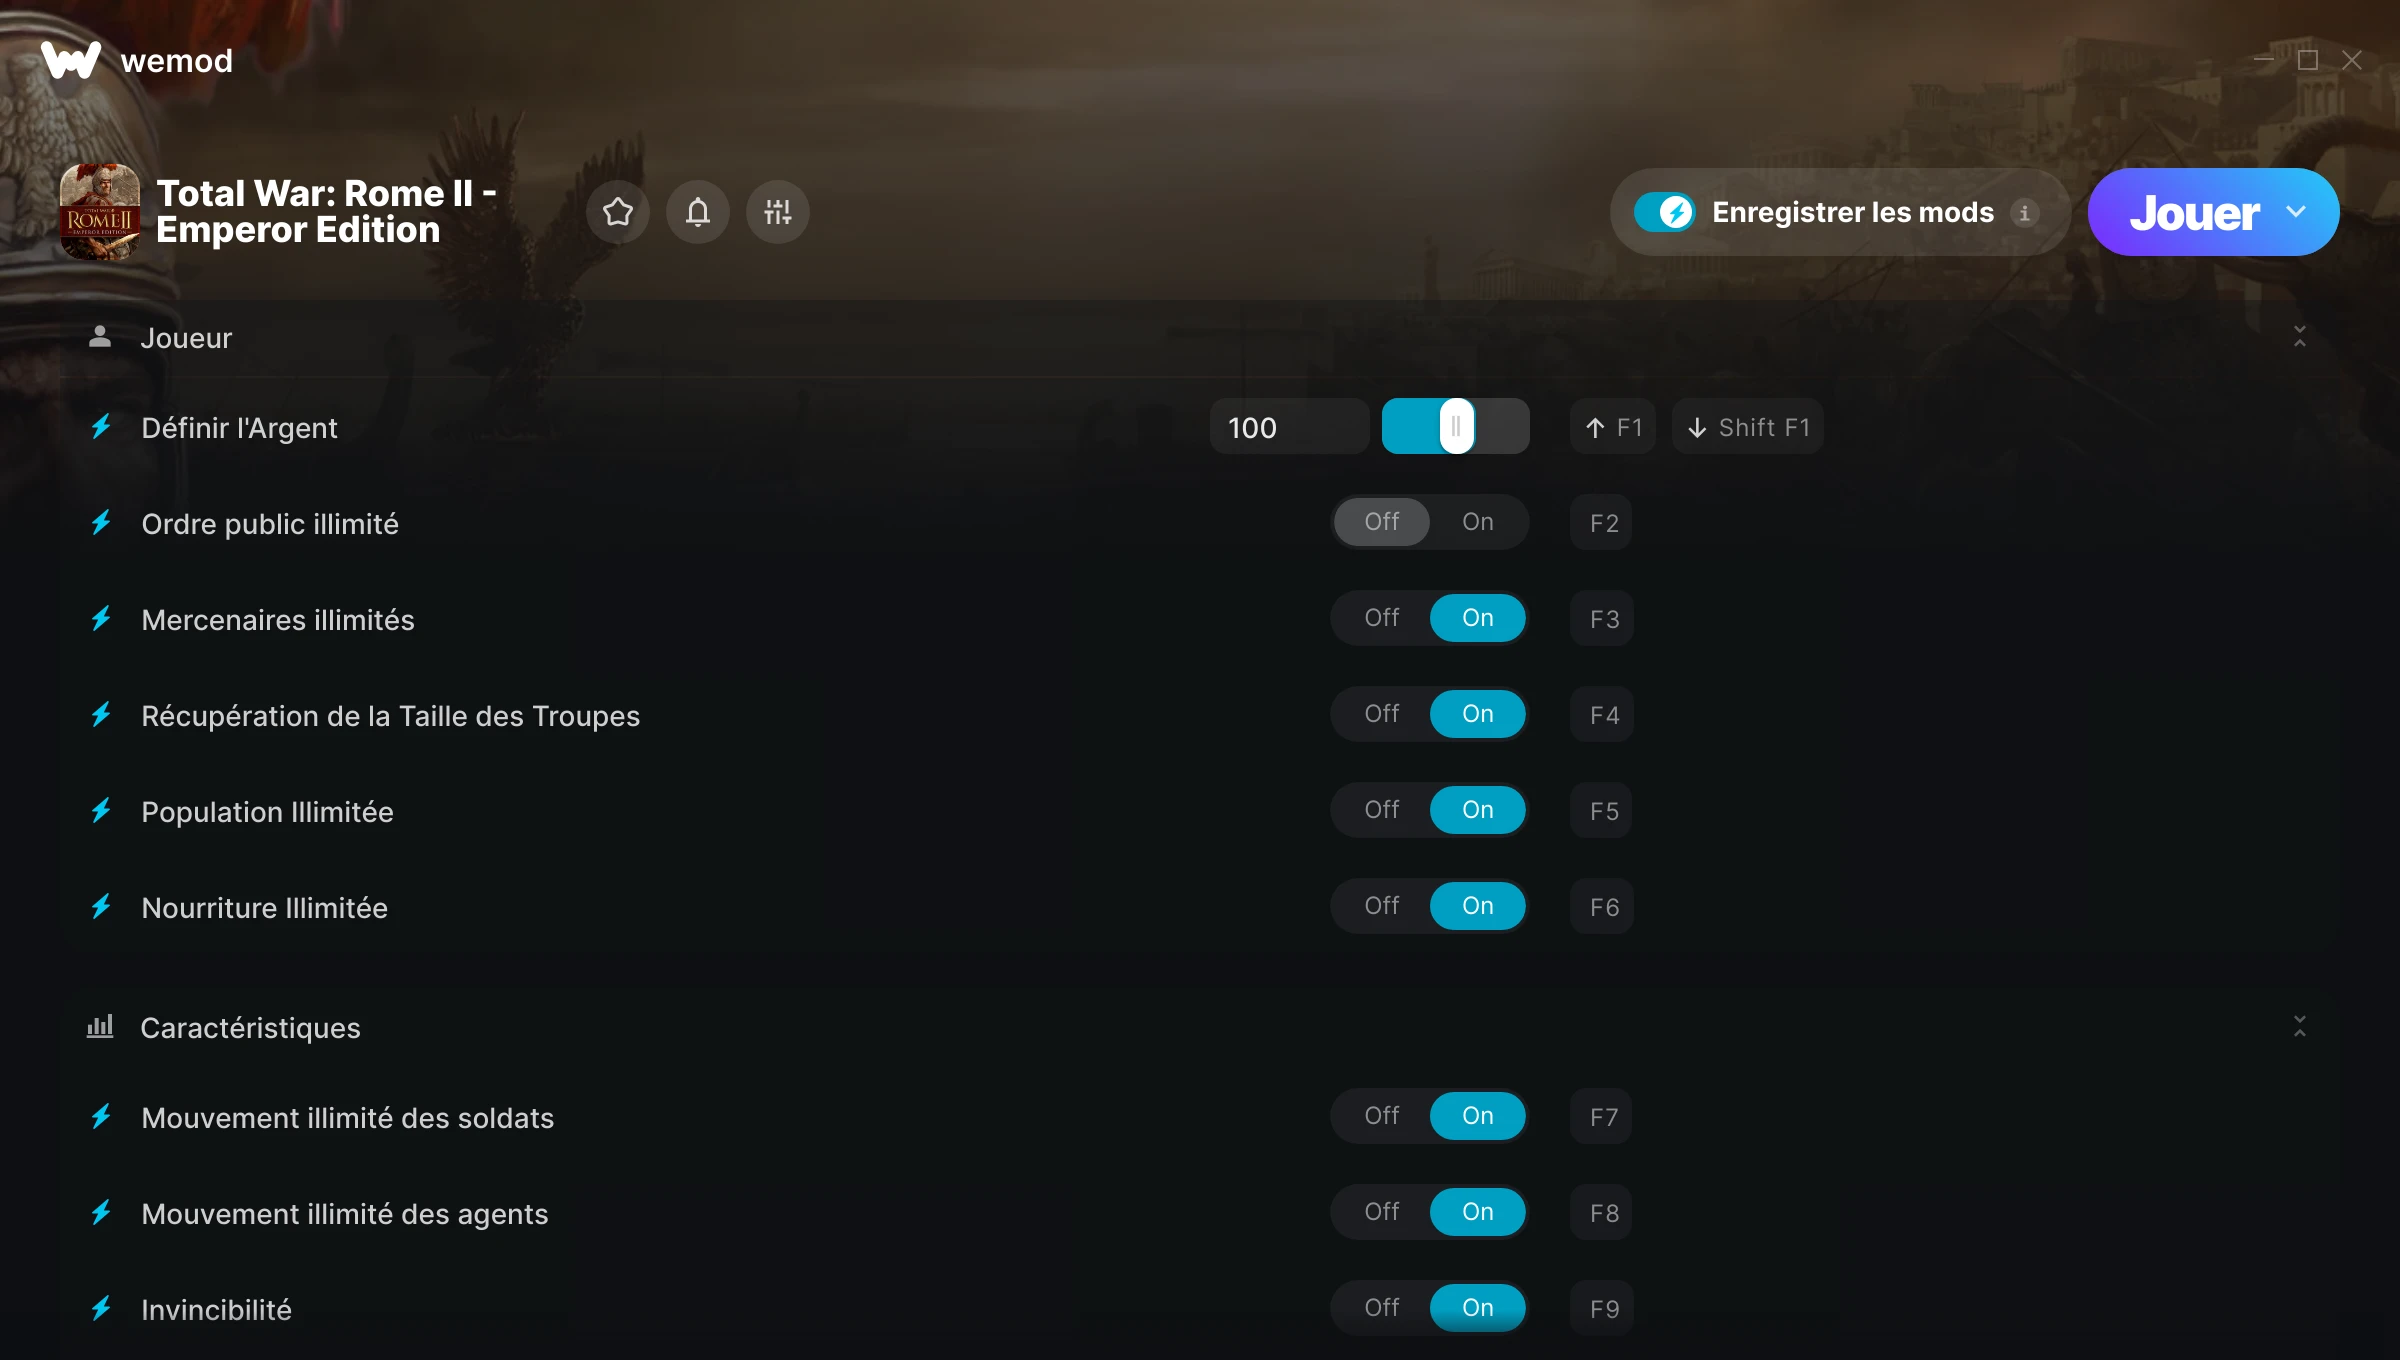Open the notifications bell icon
Screen dimensions: 2400x1360
coord(698,212)
